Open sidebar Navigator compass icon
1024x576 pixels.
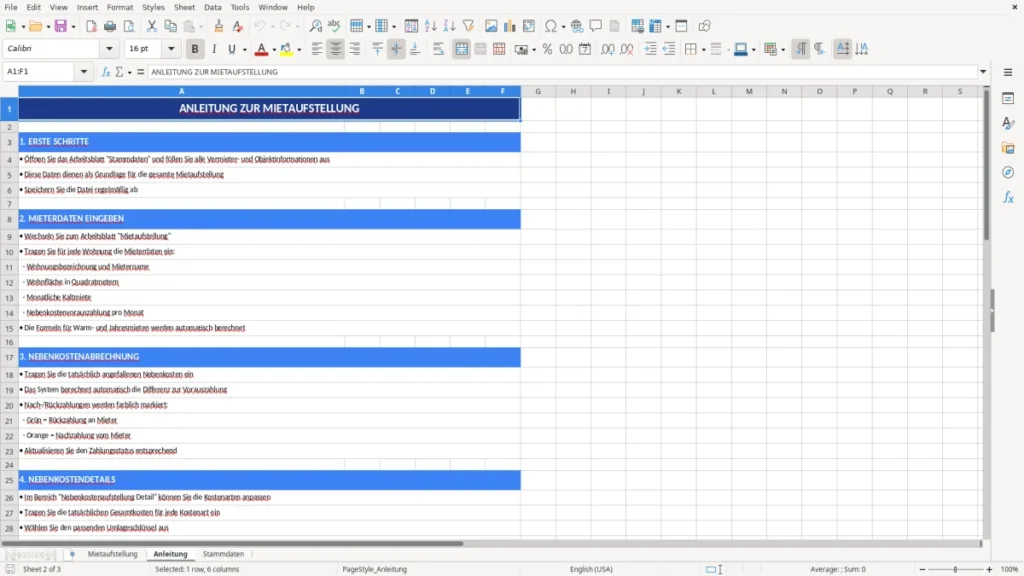click(x=1008, y=172)
